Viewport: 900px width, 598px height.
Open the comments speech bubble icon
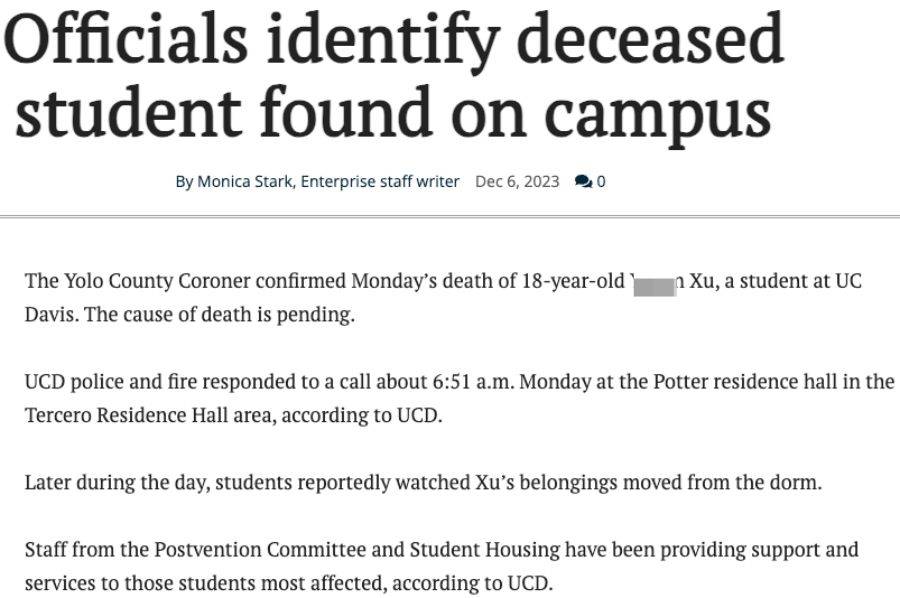pos(583,182)
